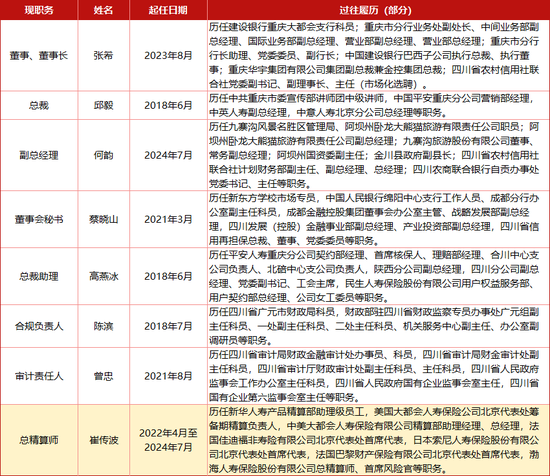The height and width of the screenshot is (476, 550).
Task: Select the 董事、董事长 position cell
Action: click(x=39, y=55)
